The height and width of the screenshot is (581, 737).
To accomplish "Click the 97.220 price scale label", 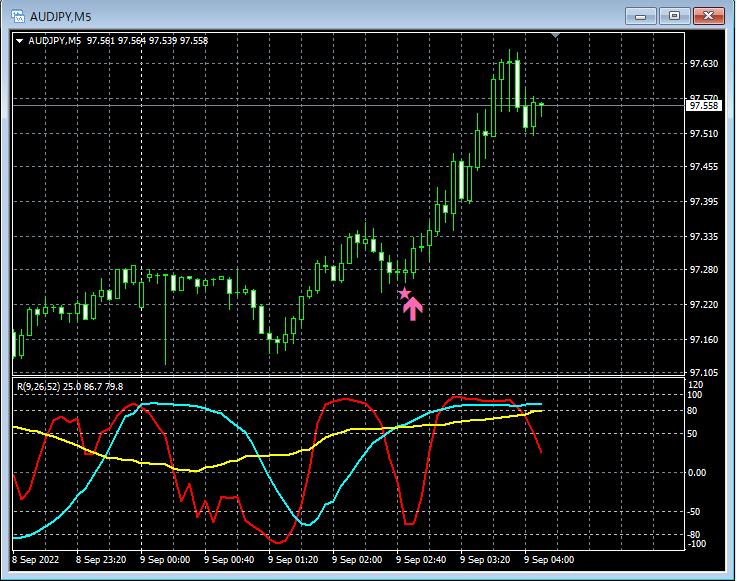I will tap(704, 305).
